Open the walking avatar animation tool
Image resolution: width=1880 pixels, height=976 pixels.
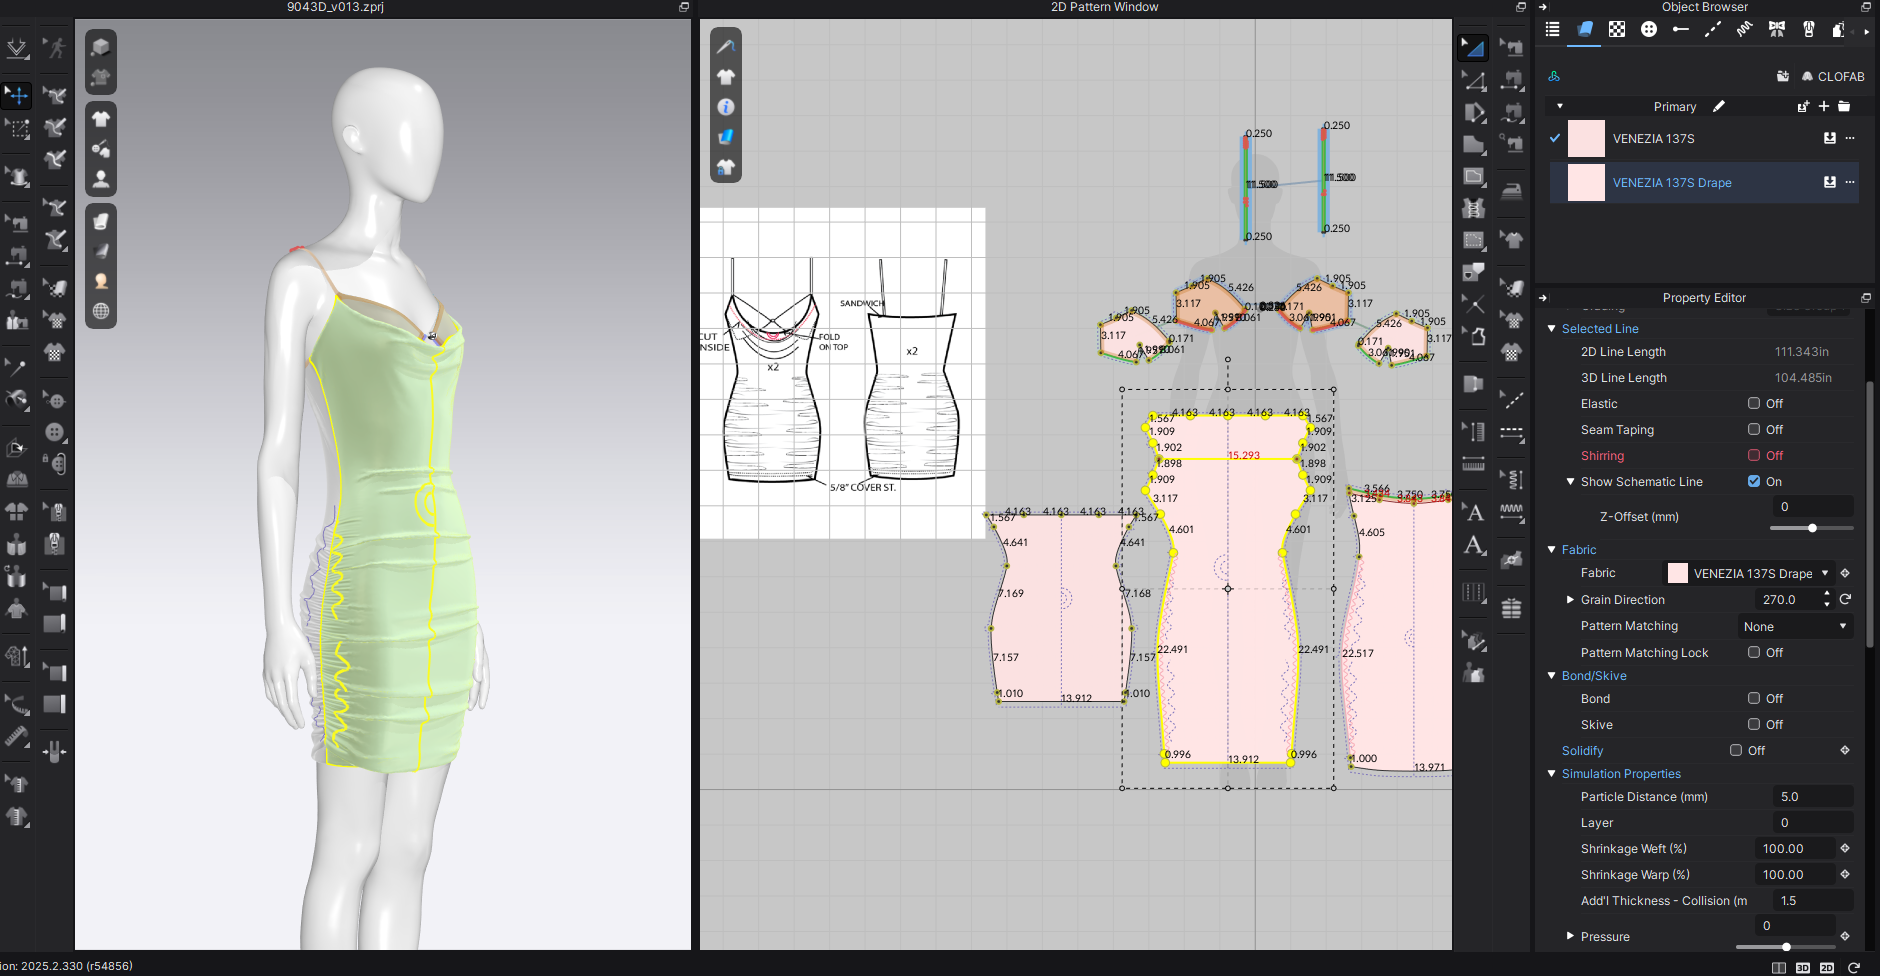click(55, 47)
